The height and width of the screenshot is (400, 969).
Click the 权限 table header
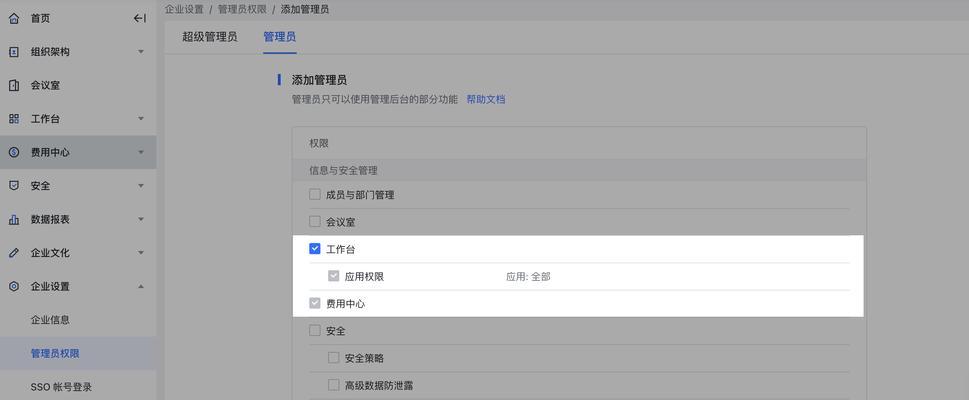[x=319, y=143]
